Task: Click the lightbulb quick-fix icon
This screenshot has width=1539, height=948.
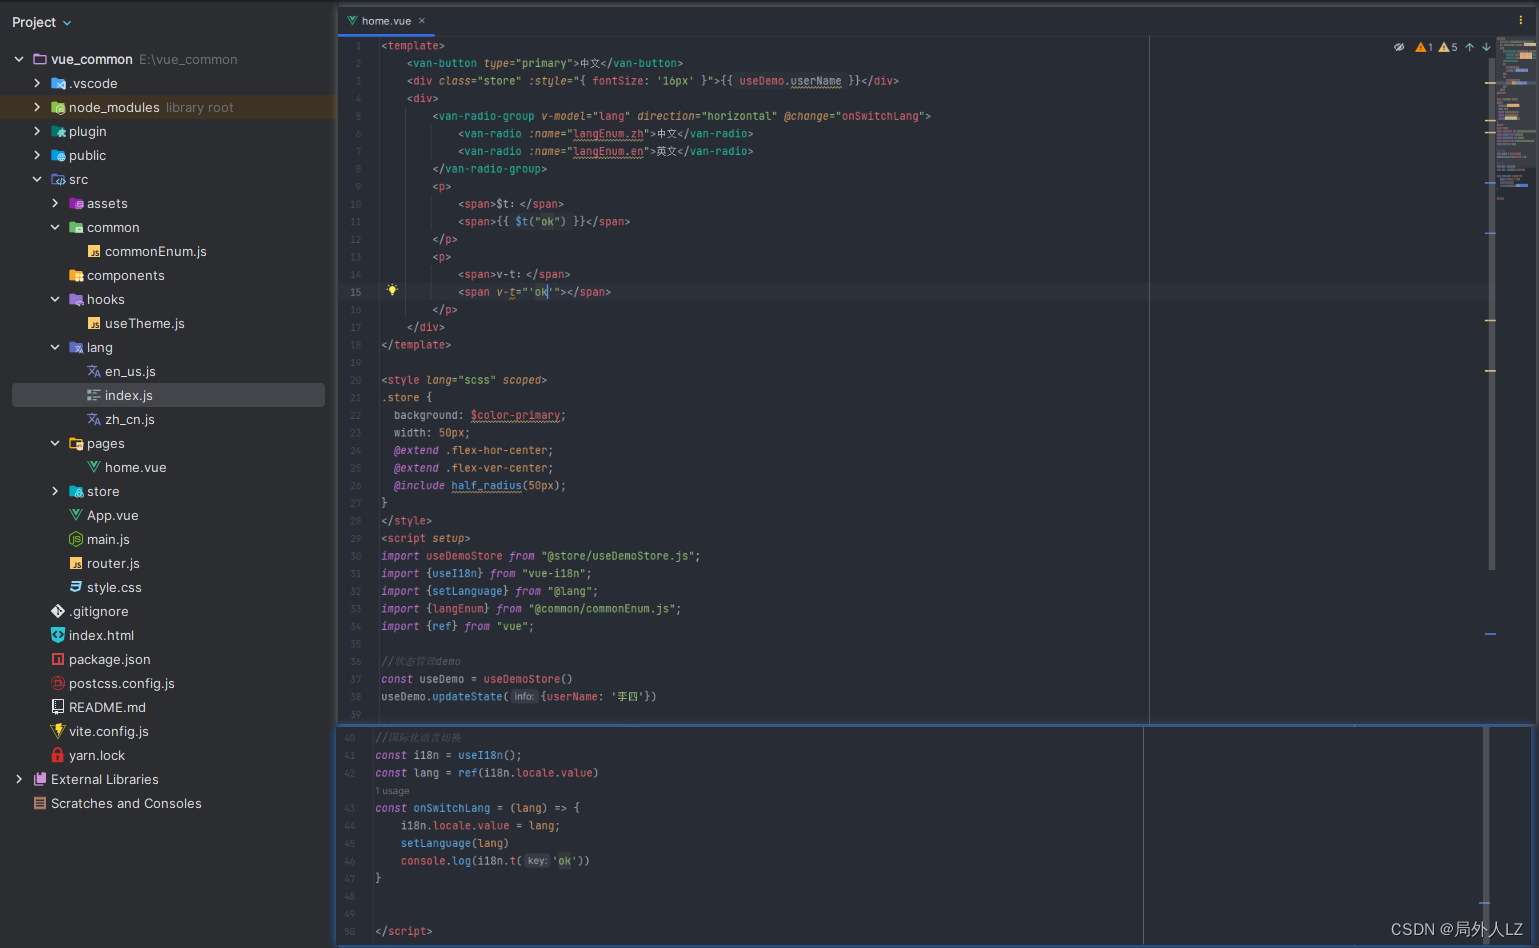Action: pos(392,290)
